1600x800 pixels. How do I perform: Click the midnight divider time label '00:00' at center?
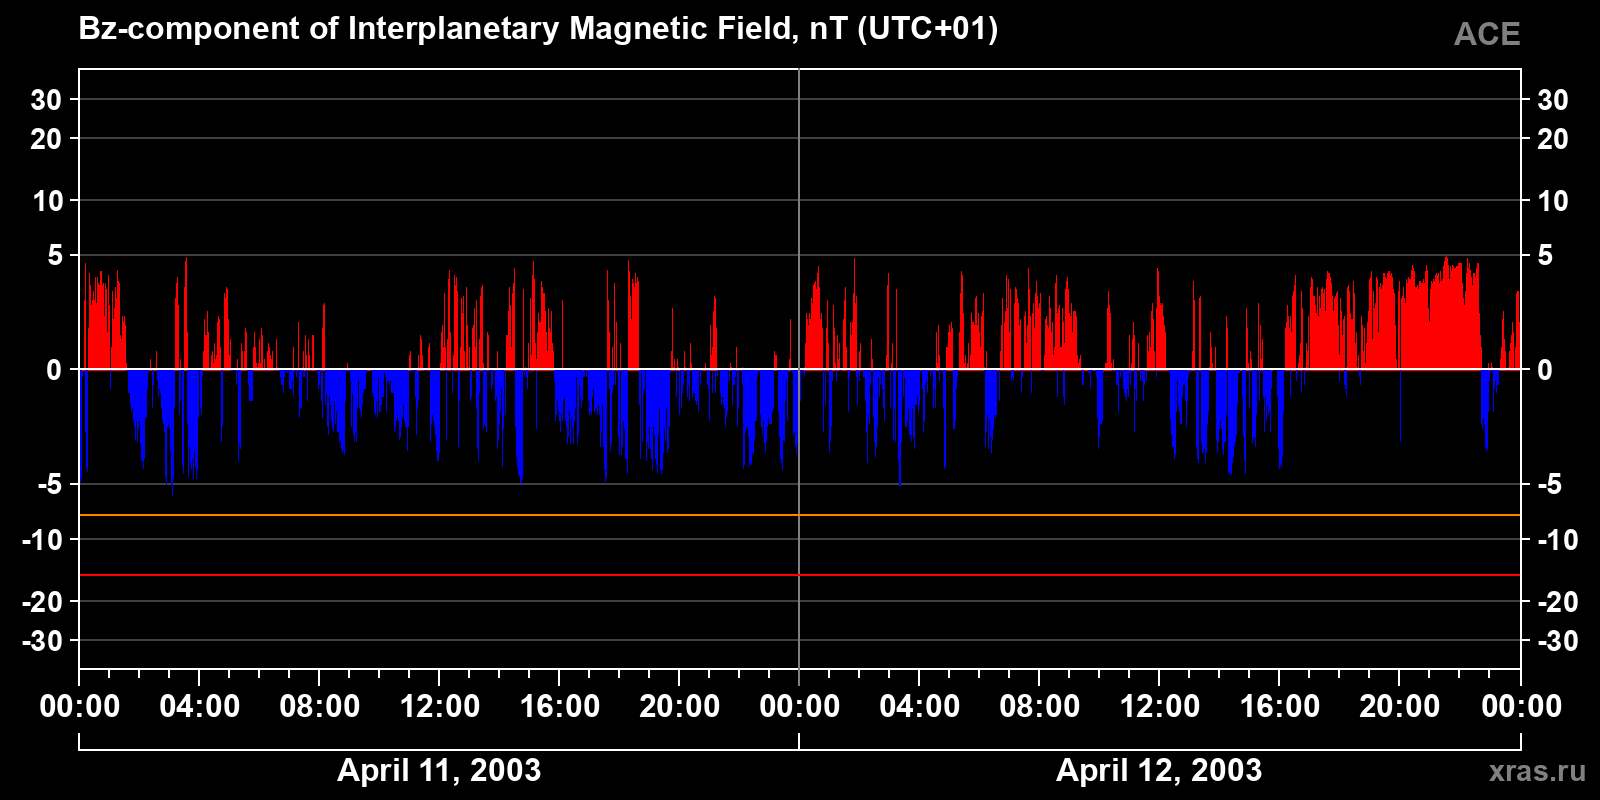point(800,706)
